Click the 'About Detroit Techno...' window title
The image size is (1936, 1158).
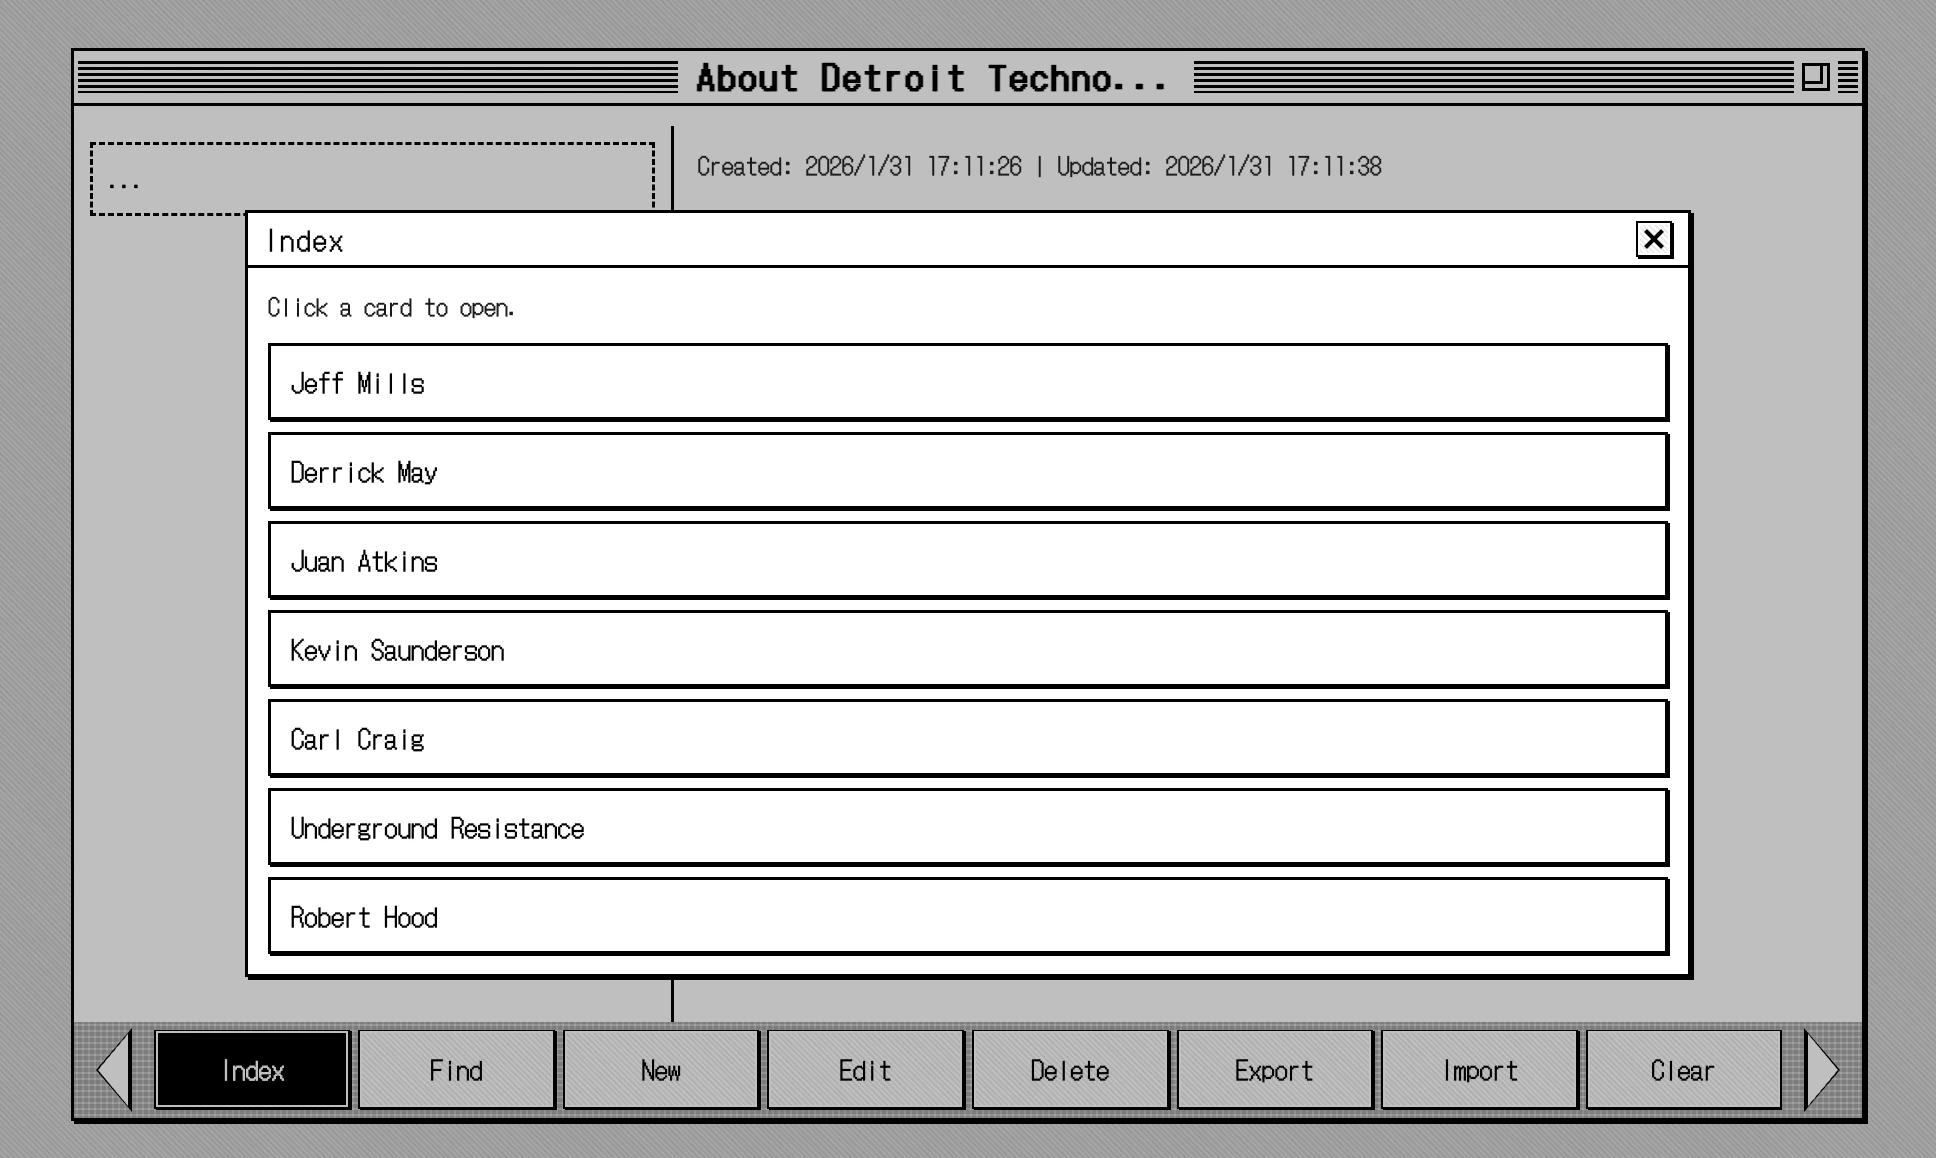pyautogui.click(x=931, y=78)
